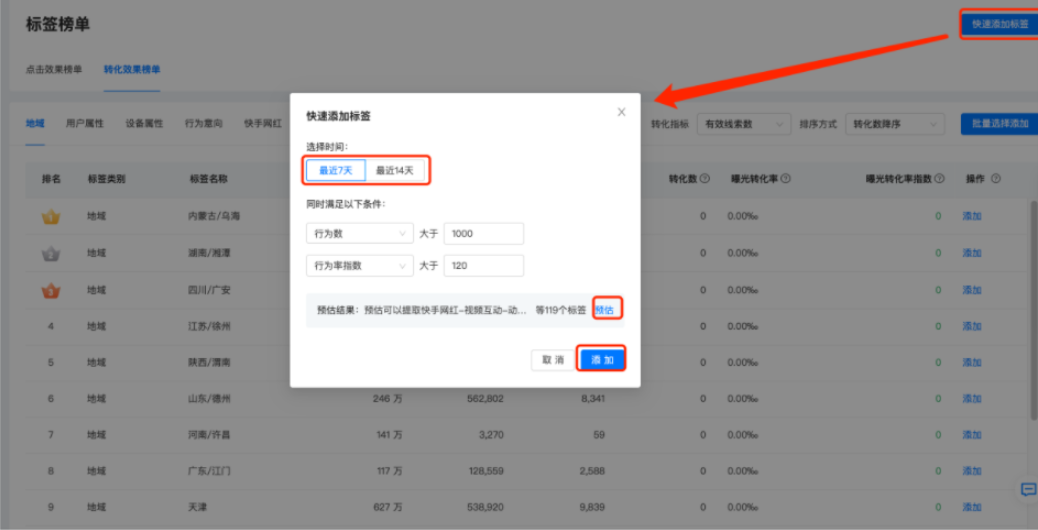The width and height of the screenshot is (1038, 530).
Task: Click the table's vertical scrollbar
Action: tap(1033, 308)
